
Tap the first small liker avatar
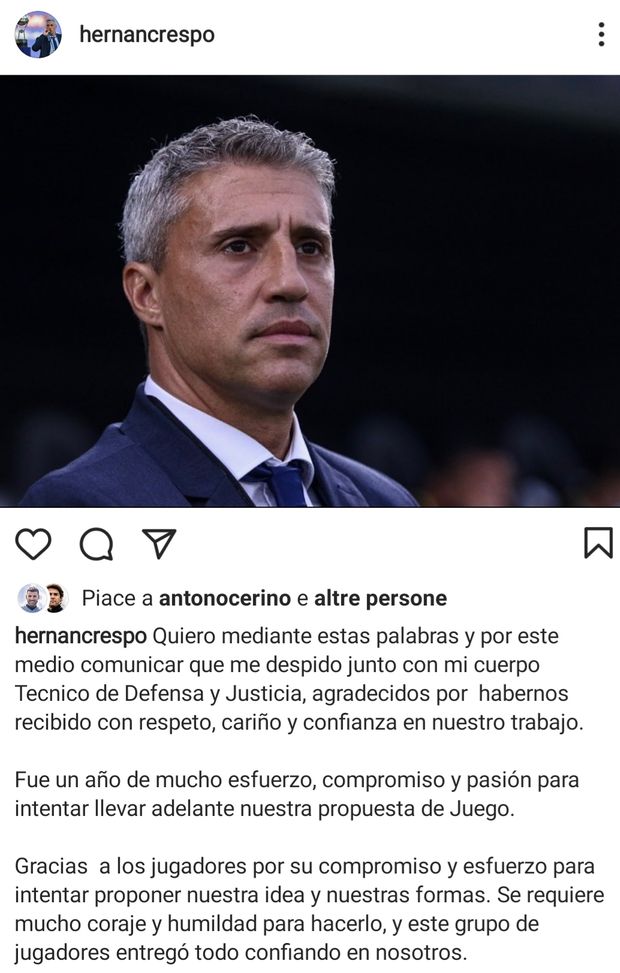31,598
